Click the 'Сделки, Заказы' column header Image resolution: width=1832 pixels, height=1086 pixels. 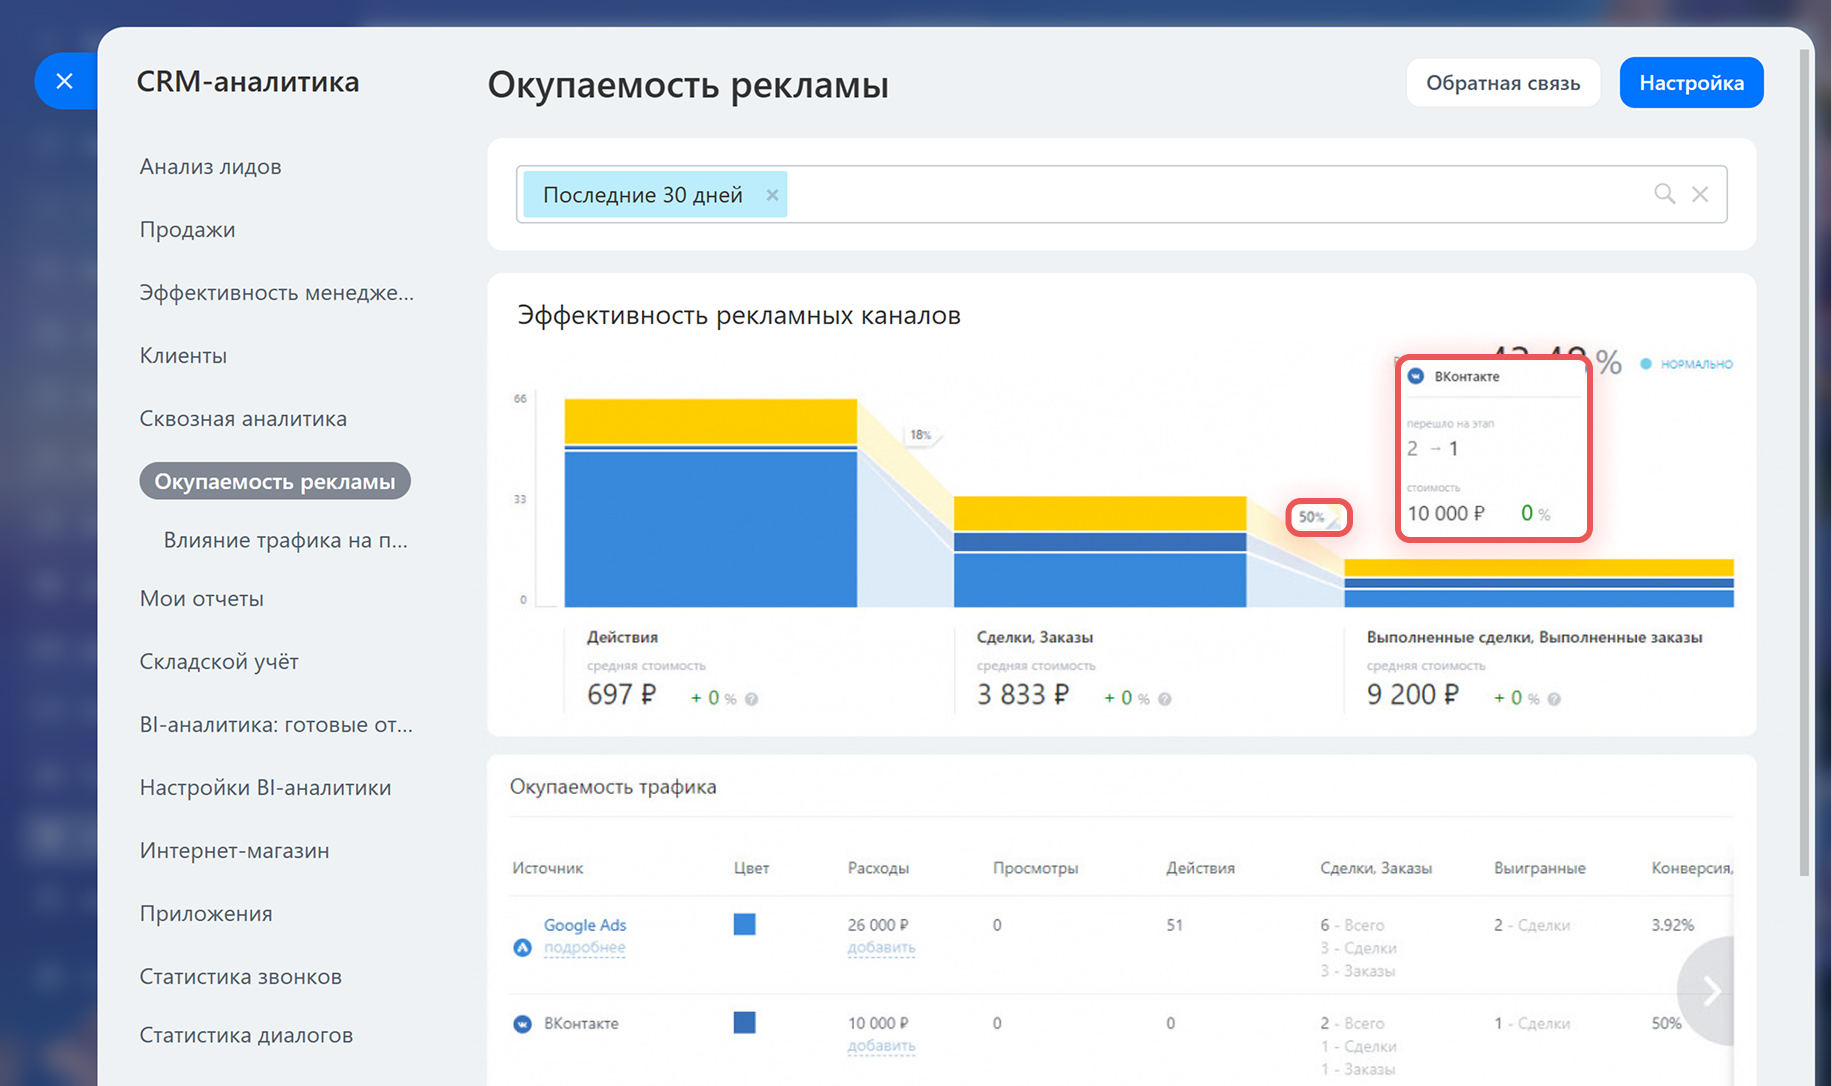click(x=1376, y=868)
